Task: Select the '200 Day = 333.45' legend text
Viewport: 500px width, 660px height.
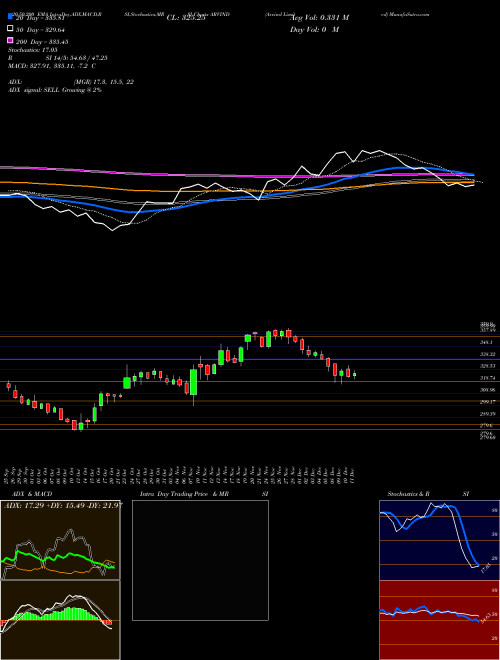Action: coord(42,42)
